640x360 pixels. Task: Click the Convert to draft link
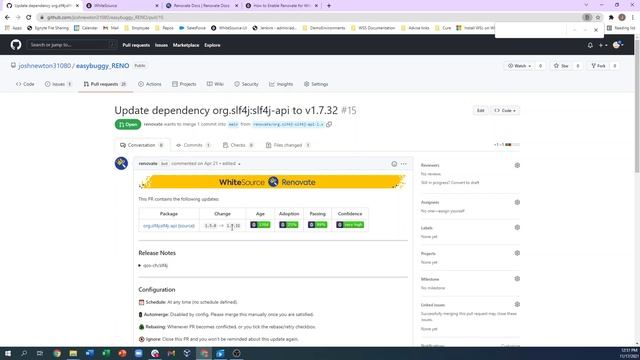coord(464,183)
